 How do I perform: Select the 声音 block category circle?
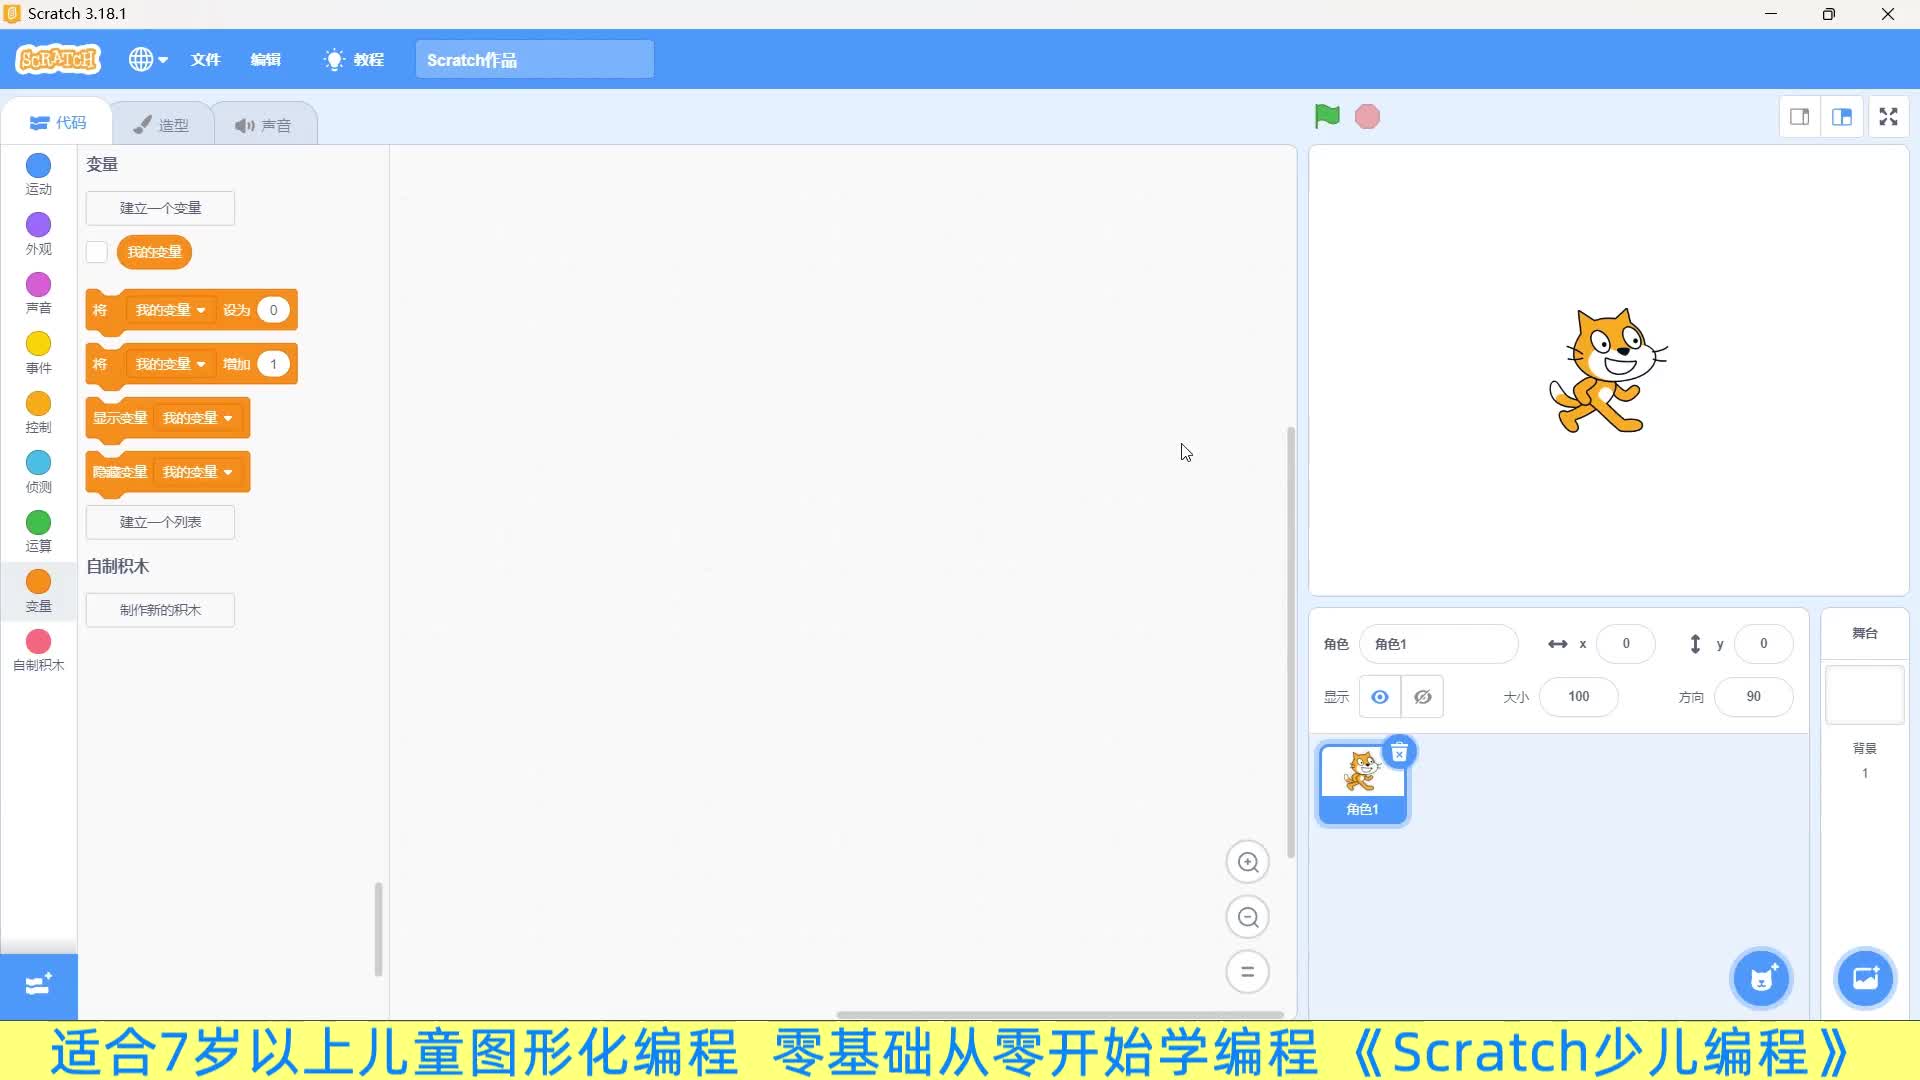click(x=38, y=285)
